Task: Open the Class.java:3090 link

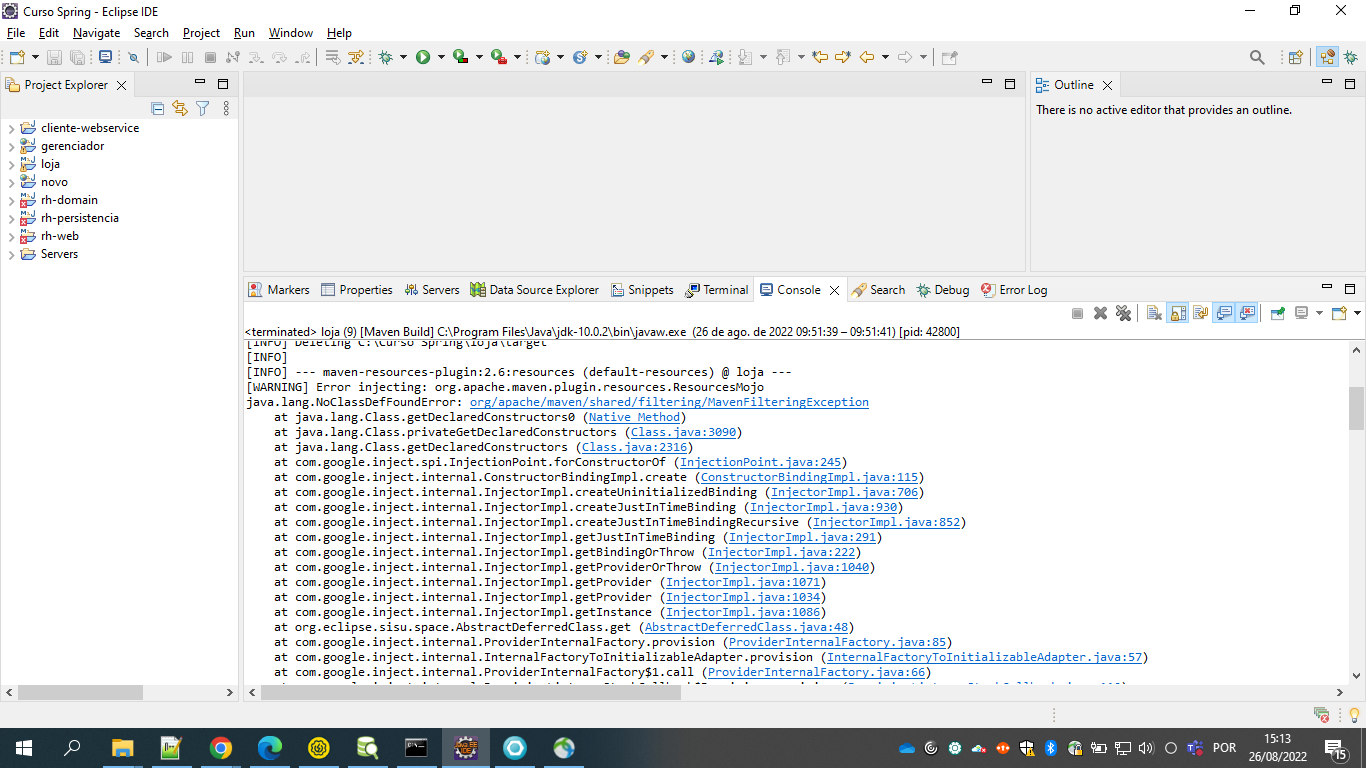Action: [x=683, y=432]
